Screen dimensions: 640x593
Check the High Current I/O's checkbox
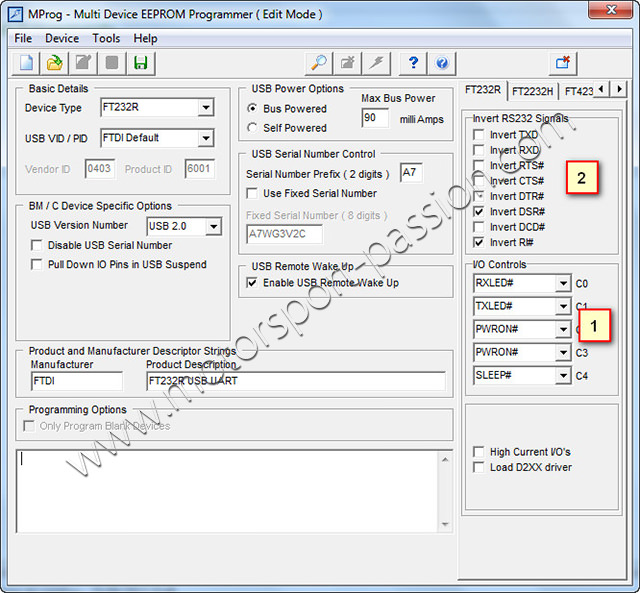click(x=478, y=452)
